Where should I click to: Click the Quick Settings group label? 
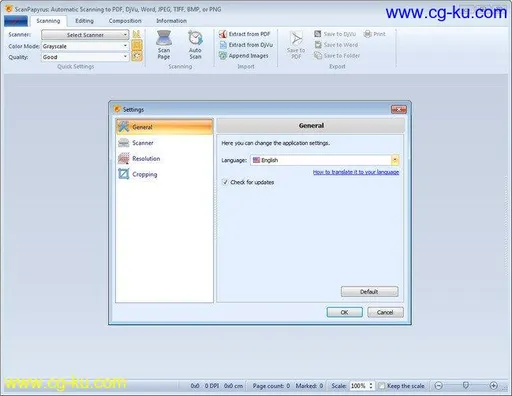pyautogui.click(x=76, y=67)
